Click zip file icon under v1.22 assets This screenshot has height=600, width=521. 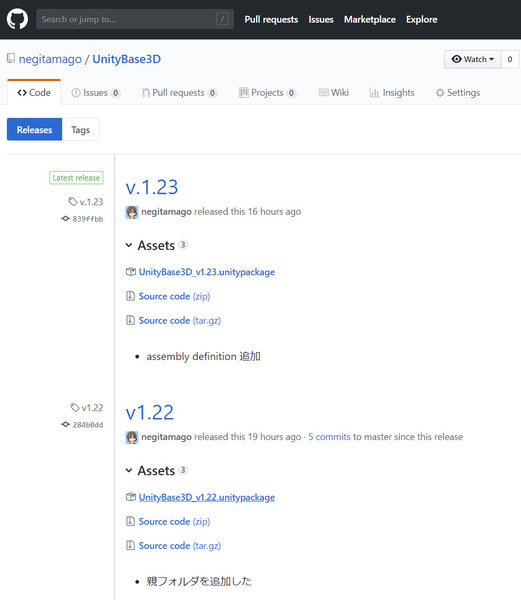tap(130, 521)
